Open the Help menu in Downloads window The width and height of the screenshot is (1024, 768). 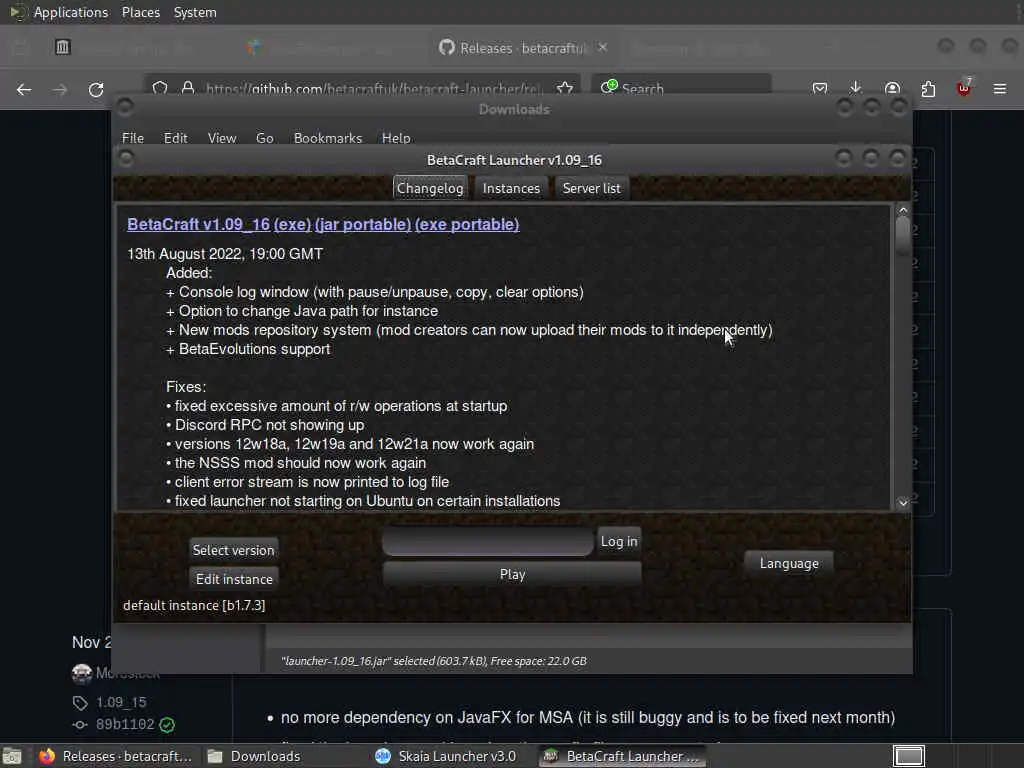396,138
